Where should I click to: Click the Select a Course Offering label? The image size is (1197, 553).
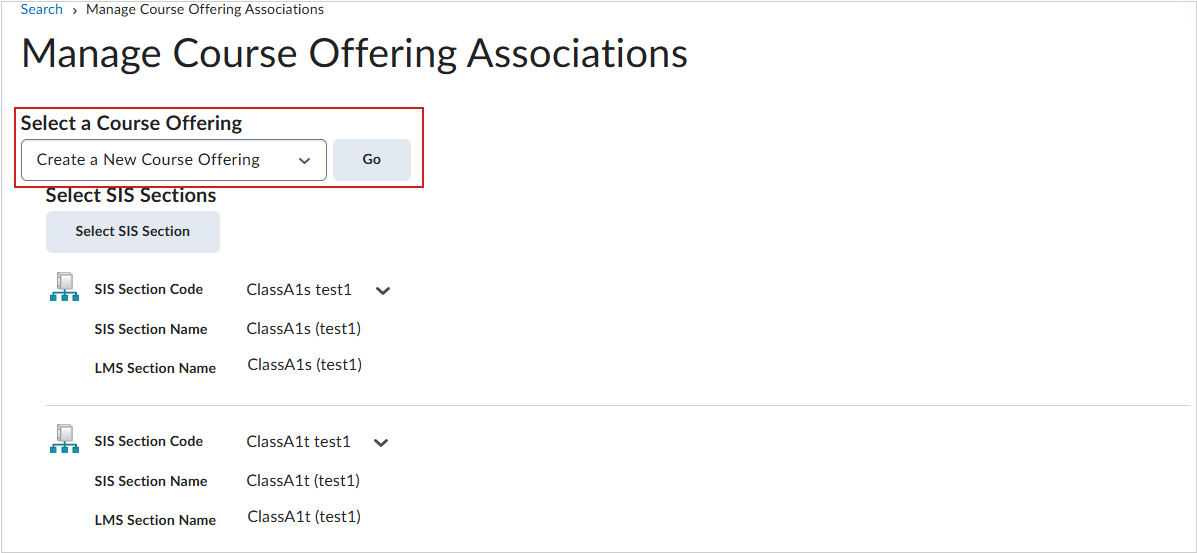tap(132, 123)
